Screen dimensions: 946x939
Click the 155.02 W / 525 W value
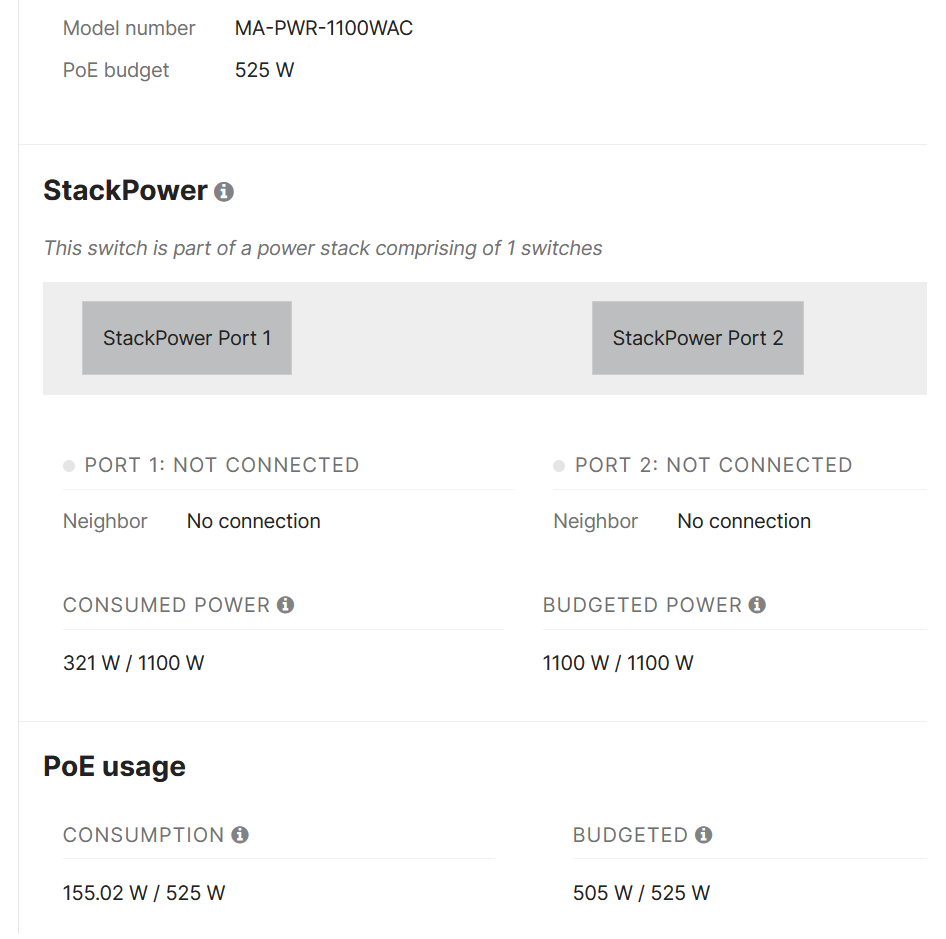143,893
